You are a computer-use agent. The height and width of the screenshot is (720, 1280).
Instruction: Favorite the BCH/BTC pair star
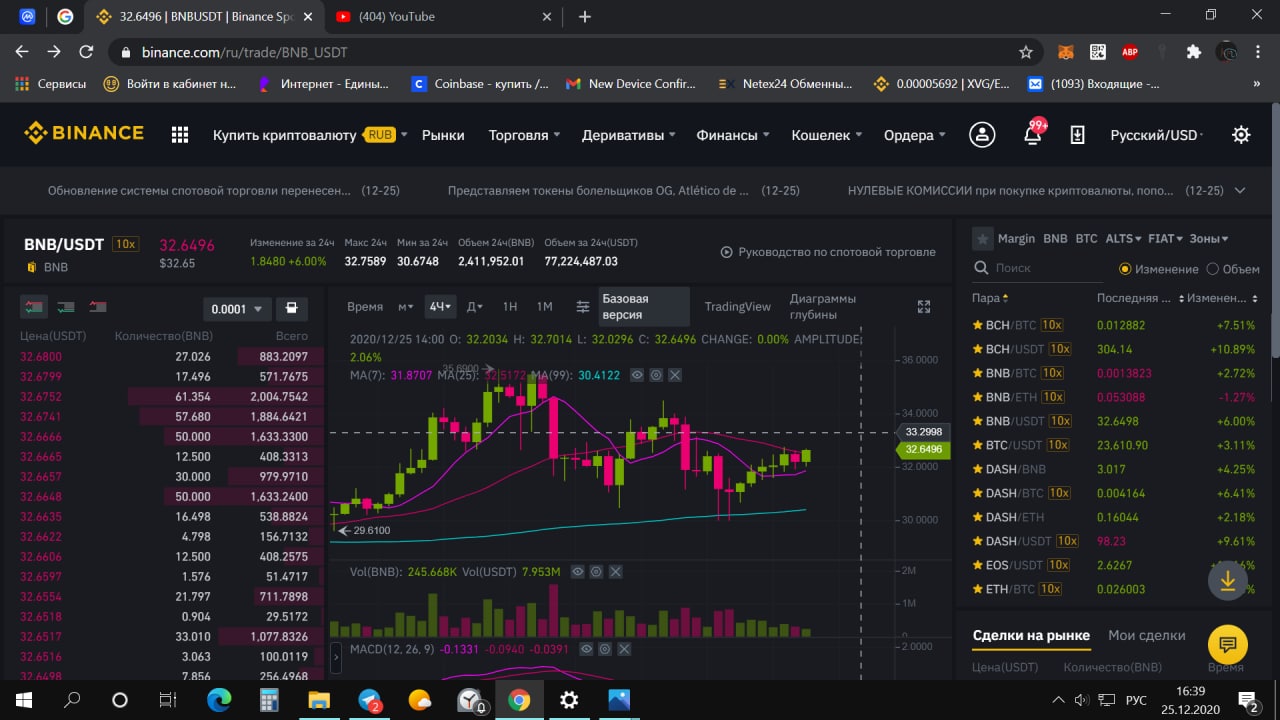point(978,325)
